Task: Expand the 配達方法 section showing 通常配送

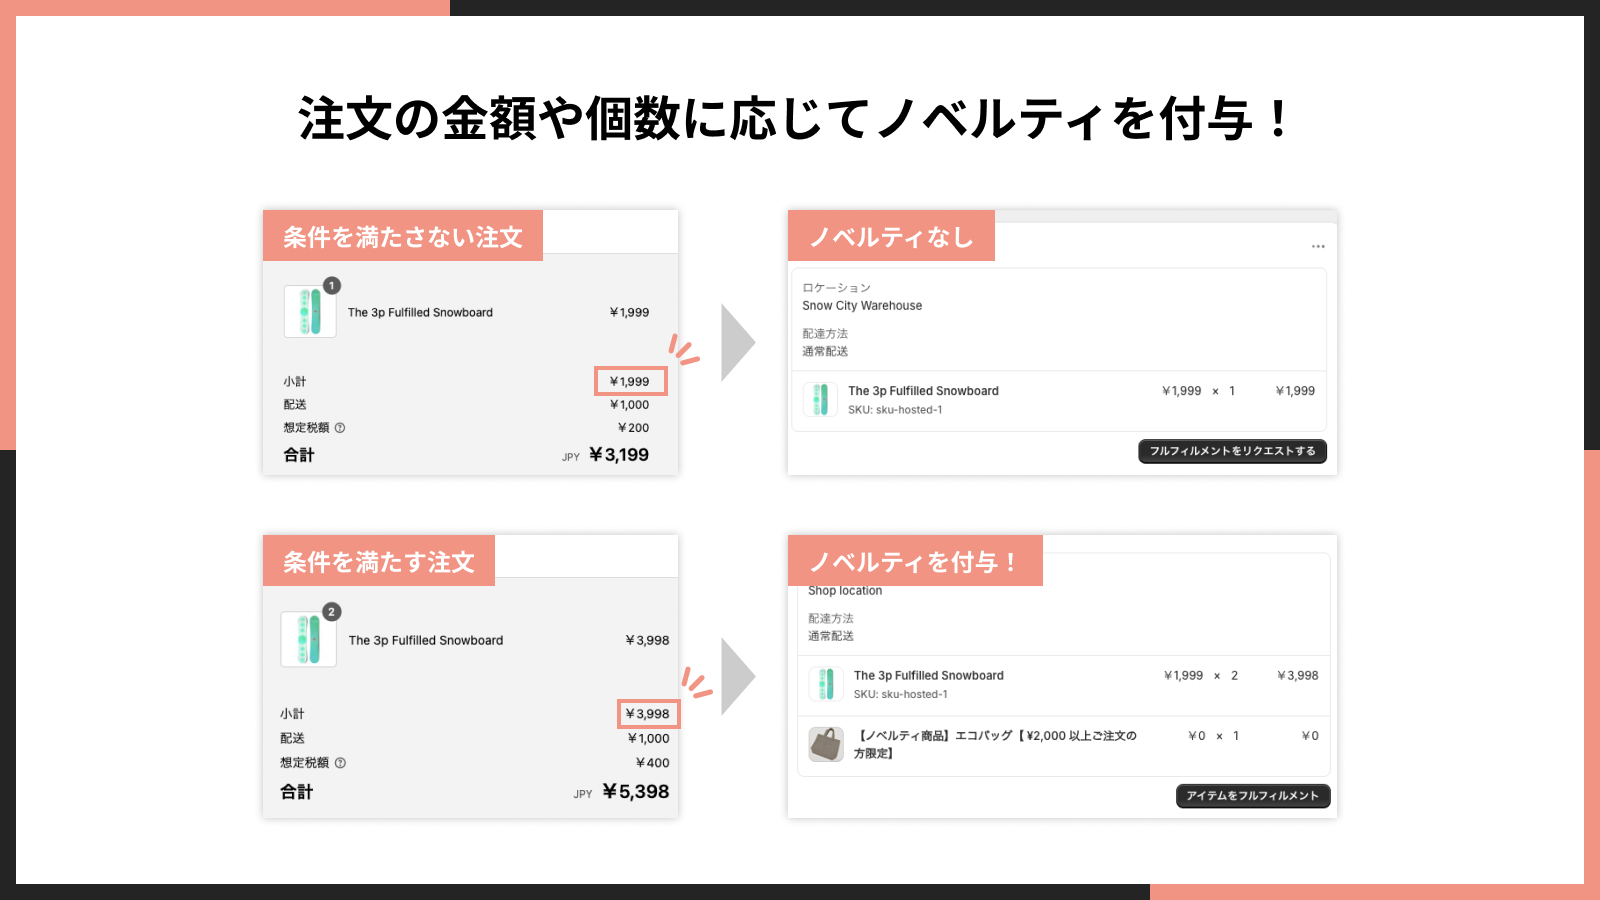Action: point(826,343)
